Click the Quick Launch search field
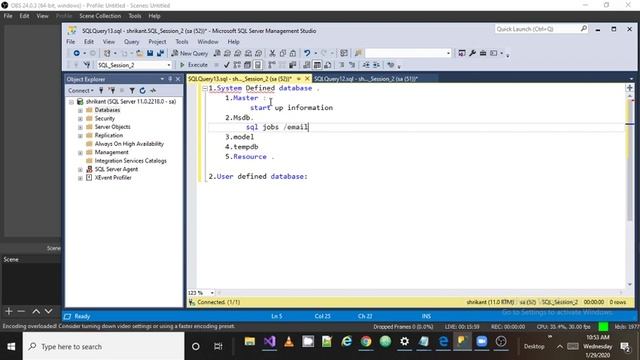 [x=541, y=29]
